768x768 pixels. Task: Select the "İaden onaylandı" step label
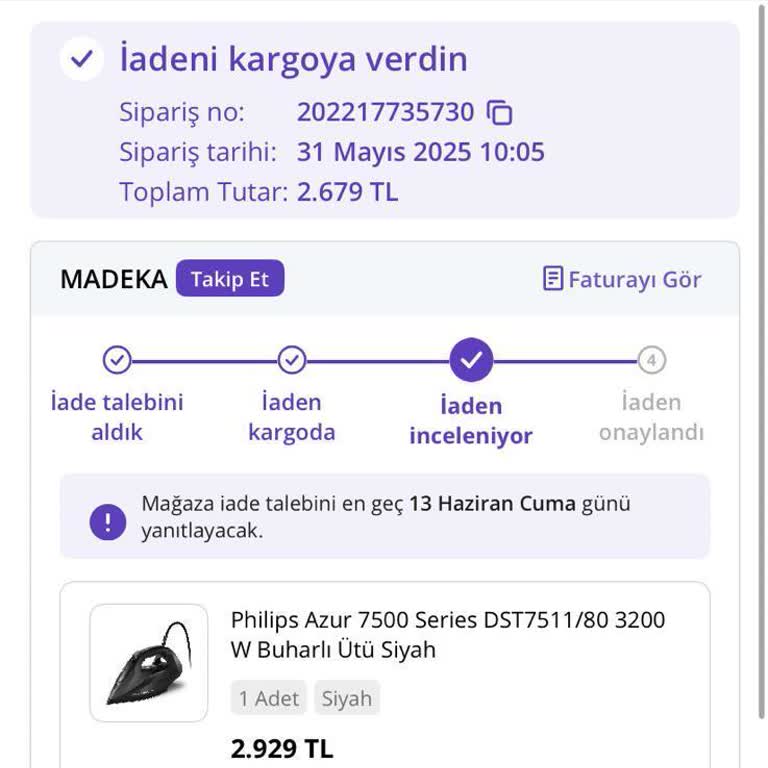pos(652,417)
